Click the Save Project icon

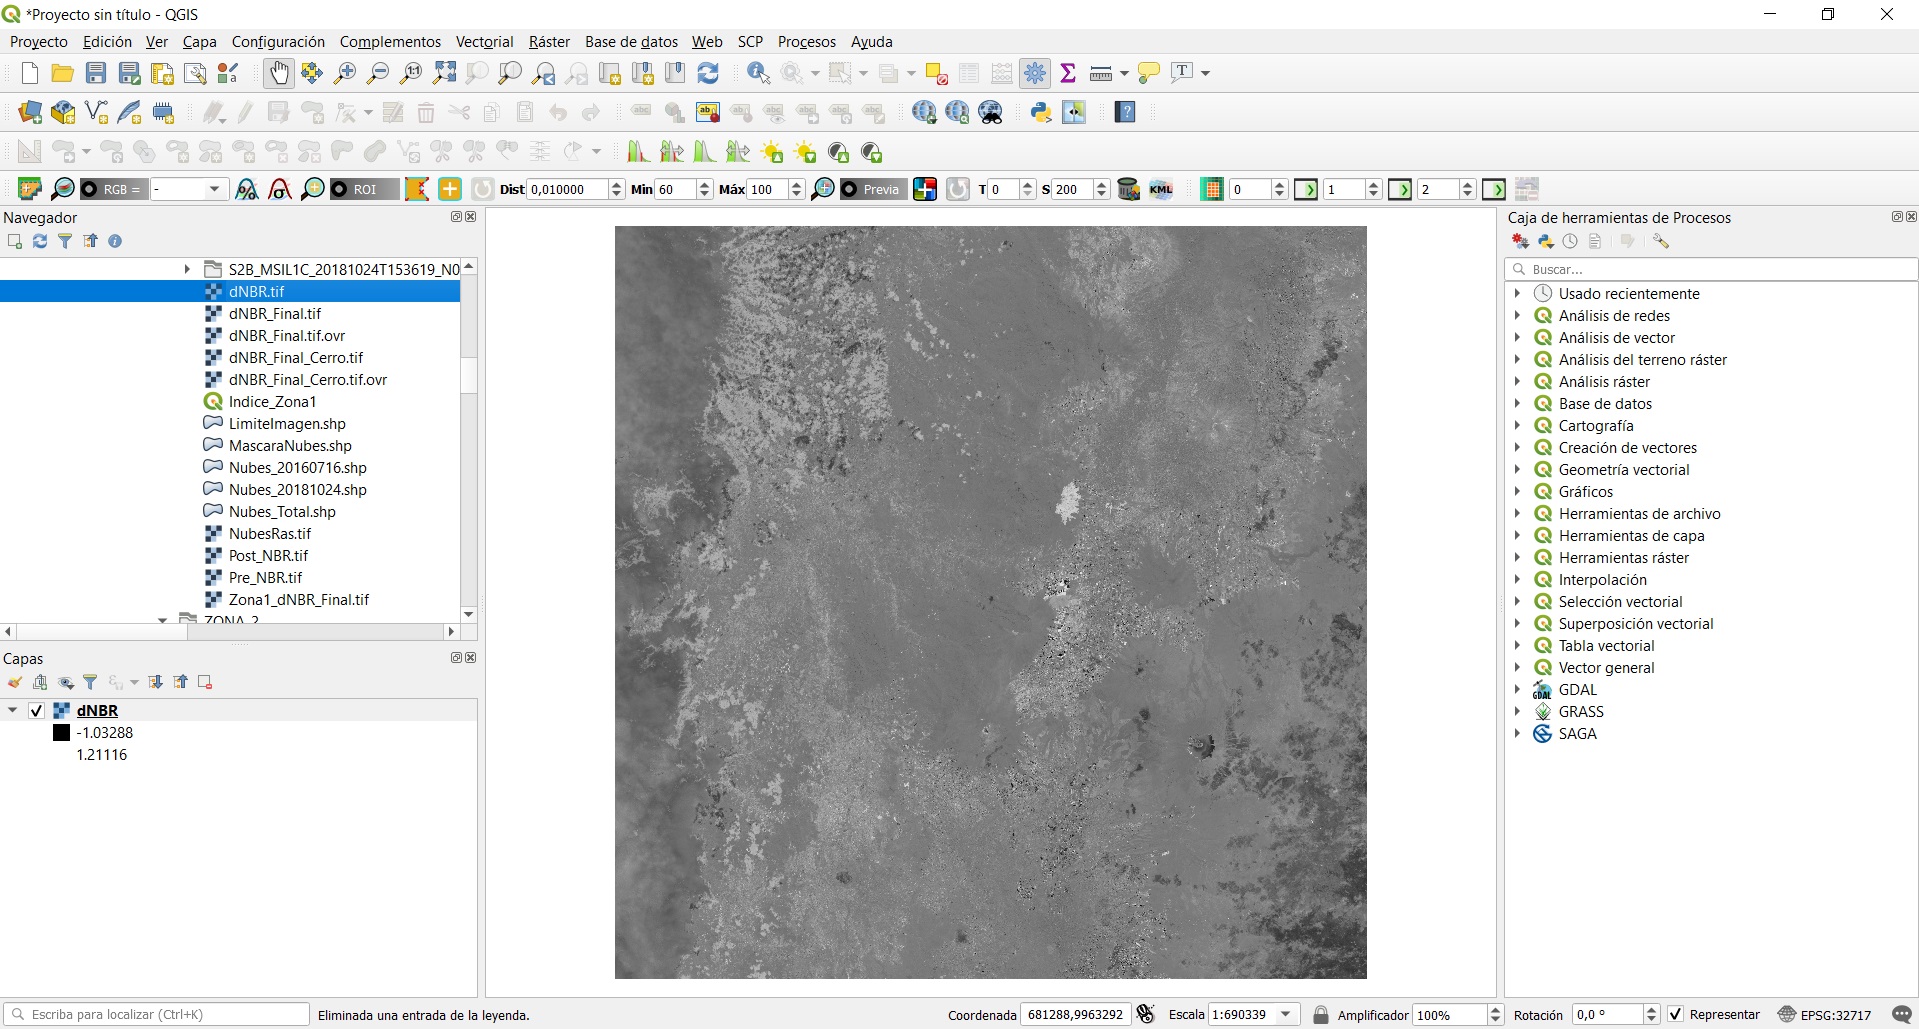coord(96,73)
